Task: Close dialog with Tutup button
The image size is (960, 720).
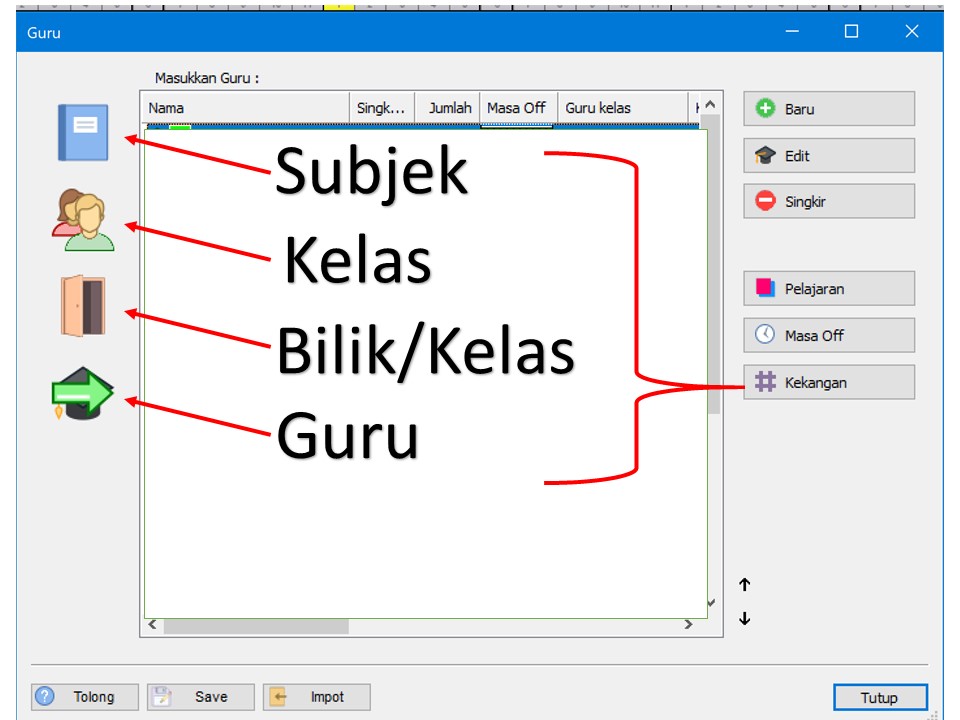Action: pos(880,698)
